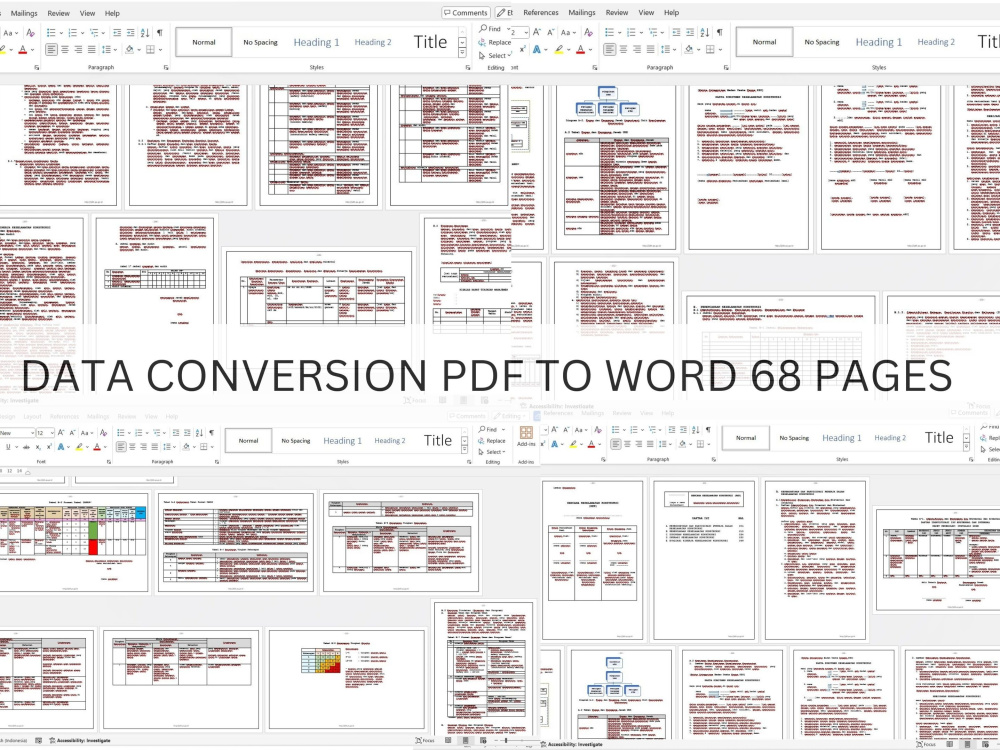Toggle Justify alignment in top-left Word window

[x=91, y=50]
